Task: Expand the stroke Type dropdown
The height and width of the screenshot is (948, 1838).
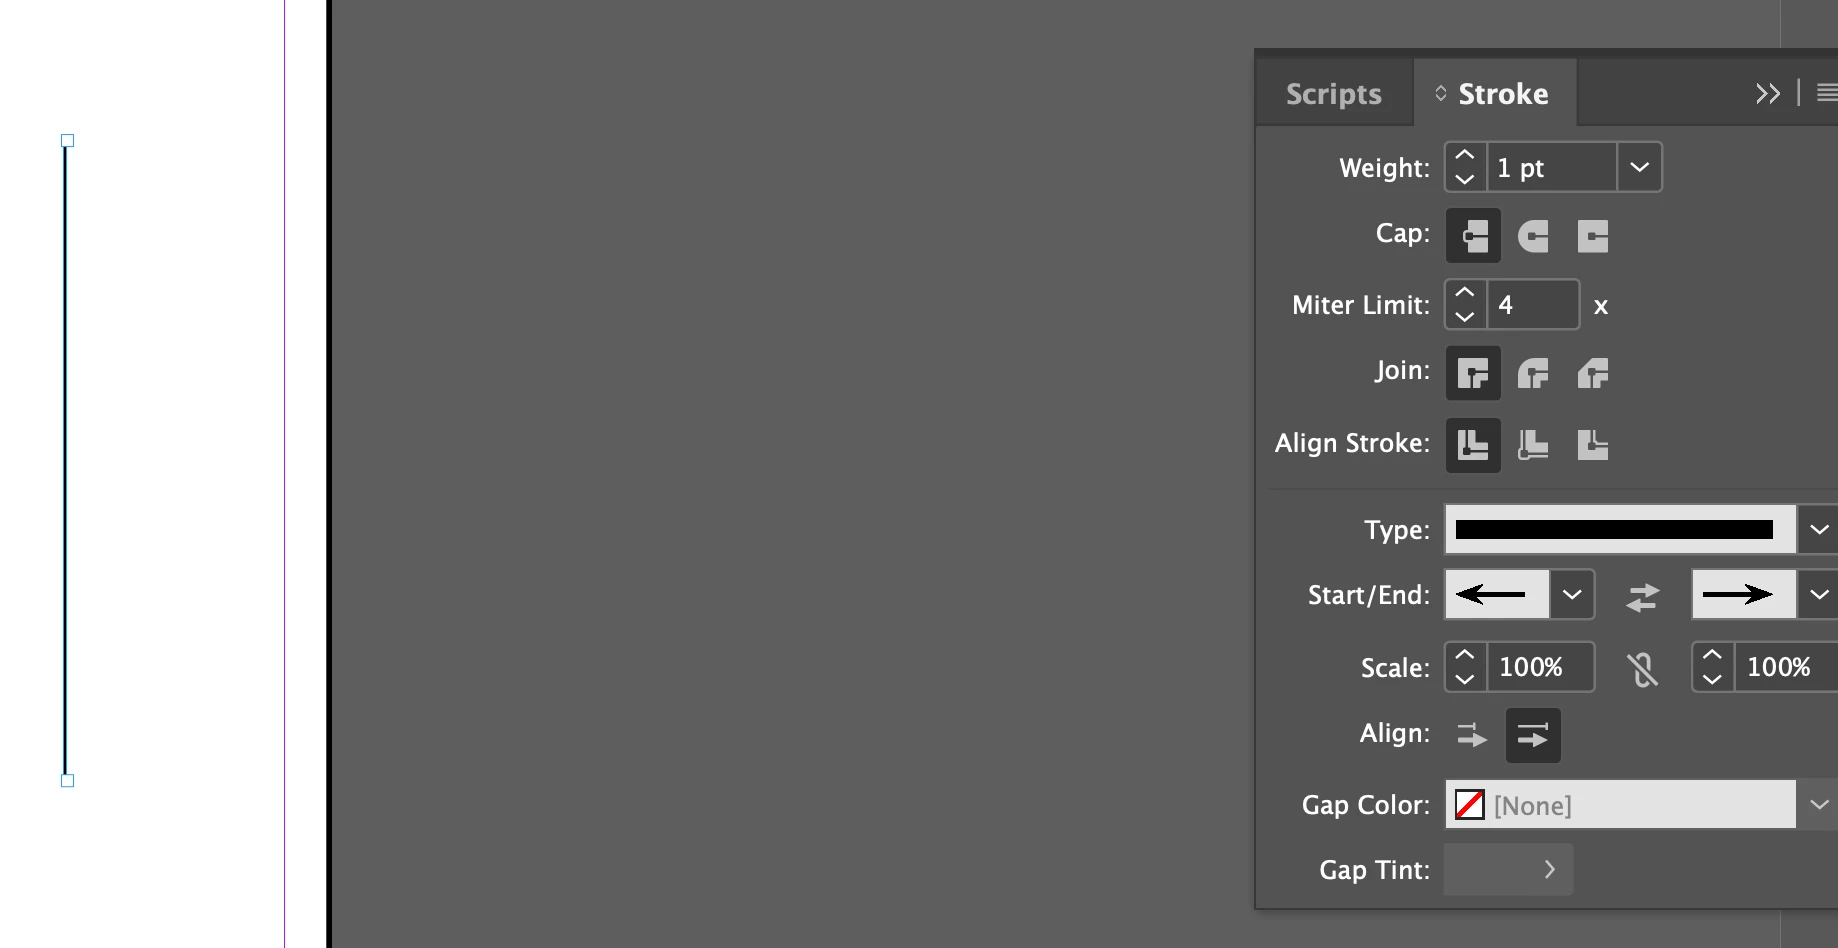Action: [x=1819, y=530]
